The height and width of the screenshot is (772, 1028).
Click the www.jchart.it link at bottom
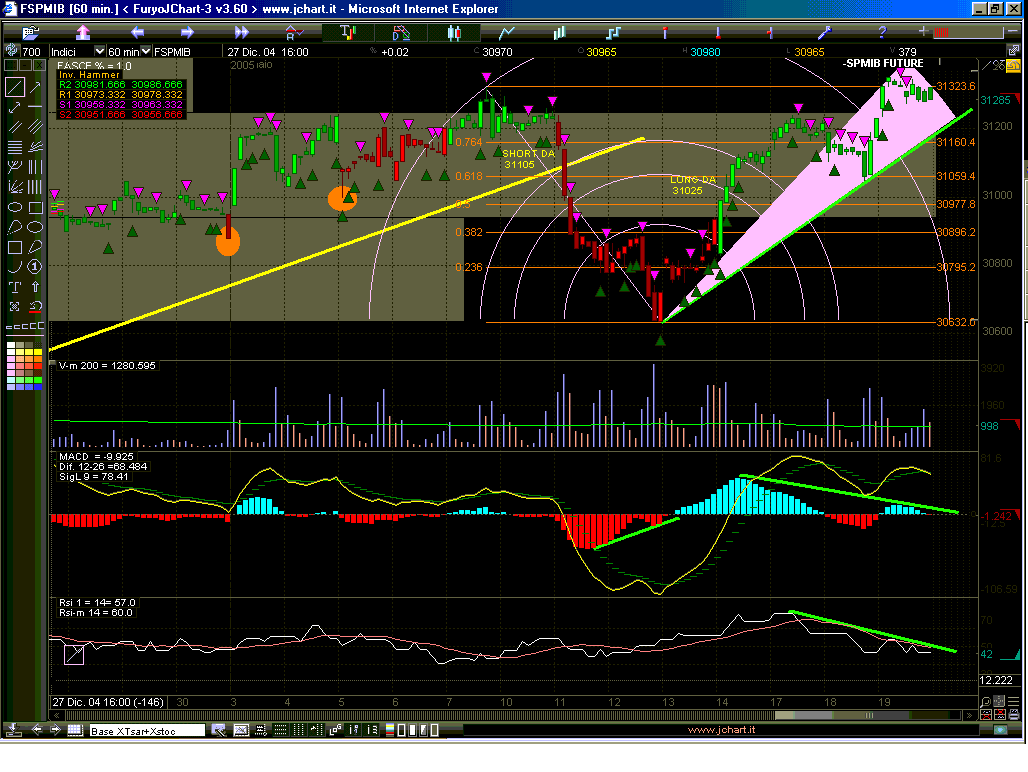click(721, 731)
